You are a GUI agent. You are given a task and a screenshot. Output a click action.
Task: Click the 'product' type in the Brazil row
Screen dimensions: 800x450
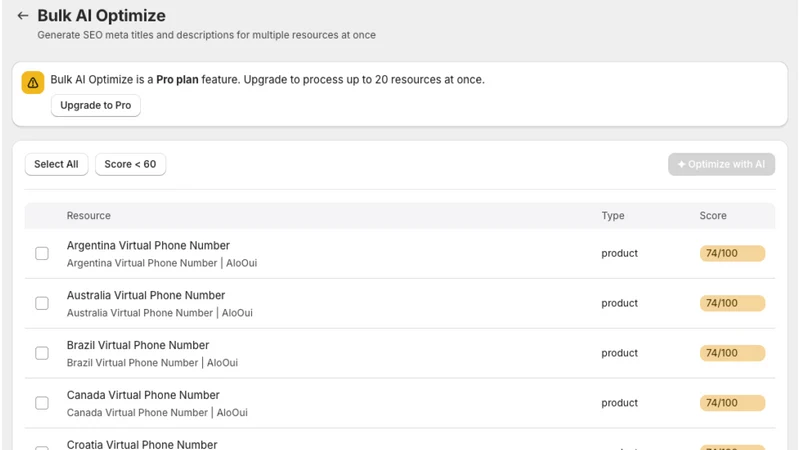pos(619,353)
